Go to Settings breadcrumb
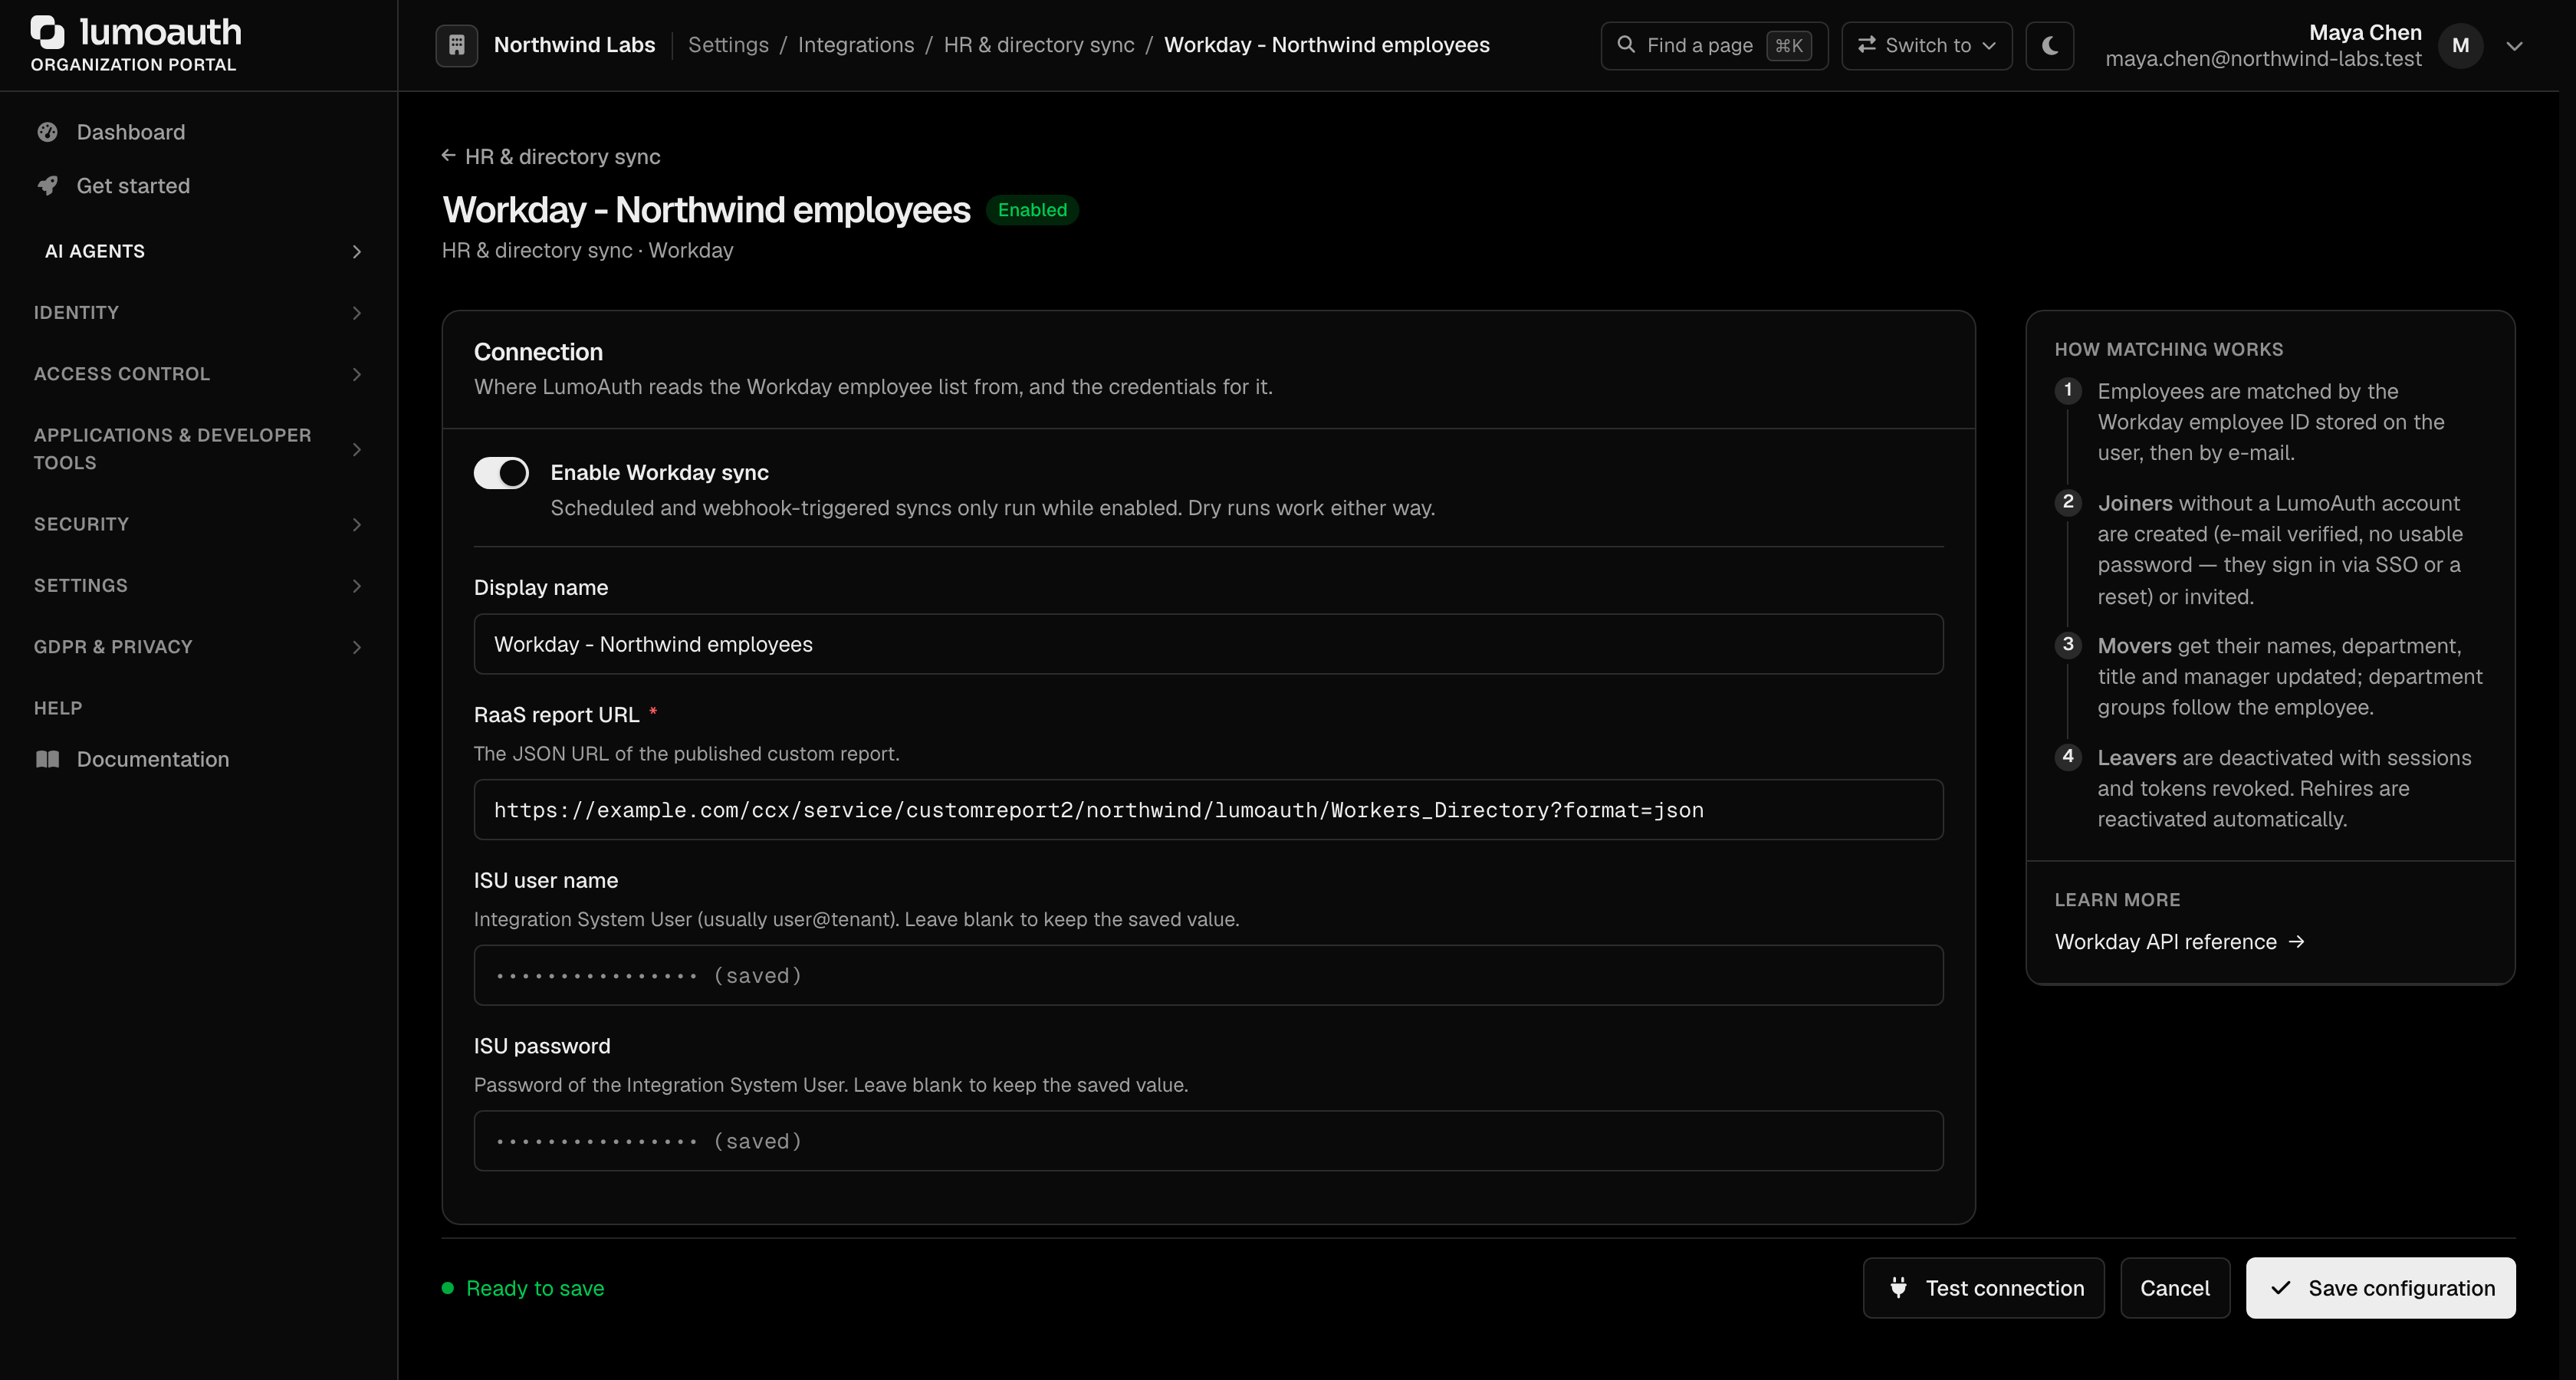The image size is (2576, 1380). 728,45
